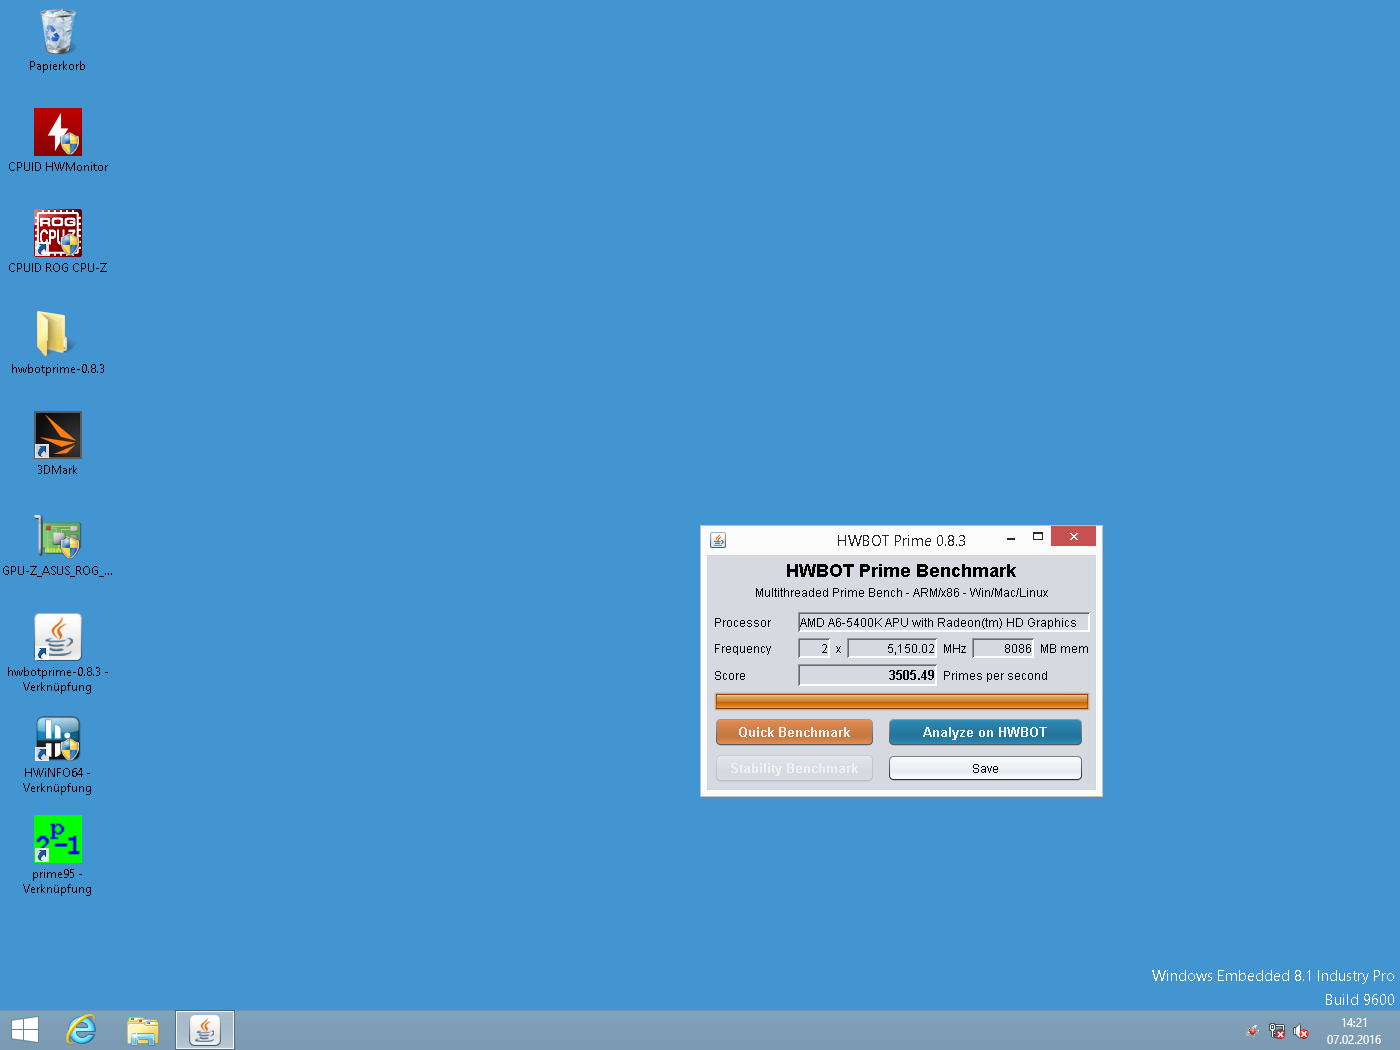Open GPU-Z_ASUS_ROG desktop icon

(58, 545)
